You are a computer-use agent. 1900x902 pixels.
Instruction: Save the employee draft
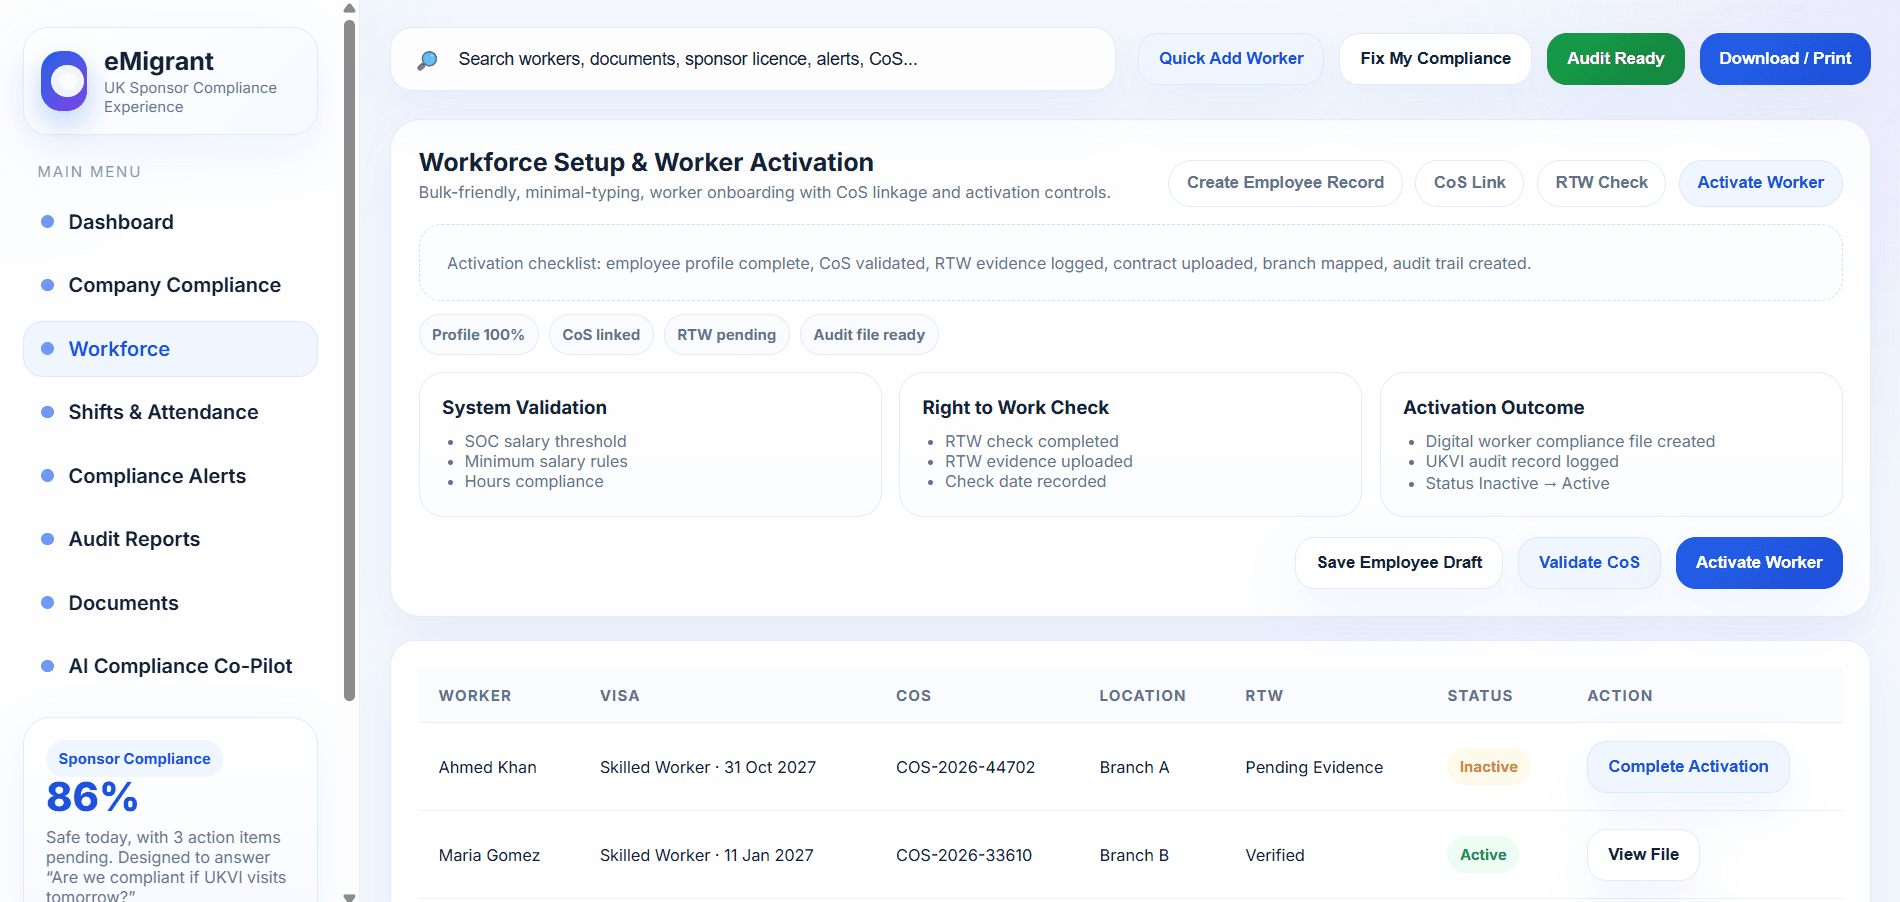click(1398, 562)
